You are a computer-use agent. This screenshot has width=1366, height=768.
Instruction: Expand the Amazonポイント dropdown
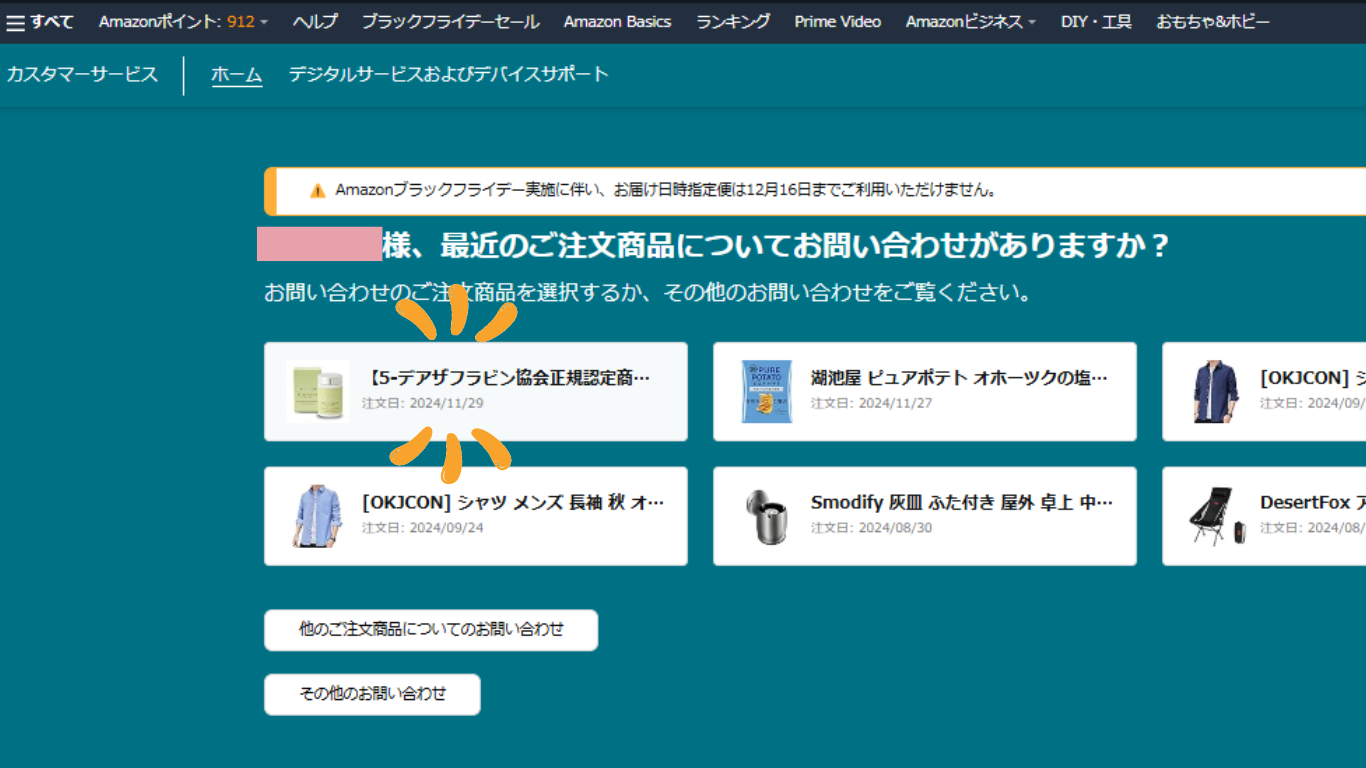(x=183, y=22)
